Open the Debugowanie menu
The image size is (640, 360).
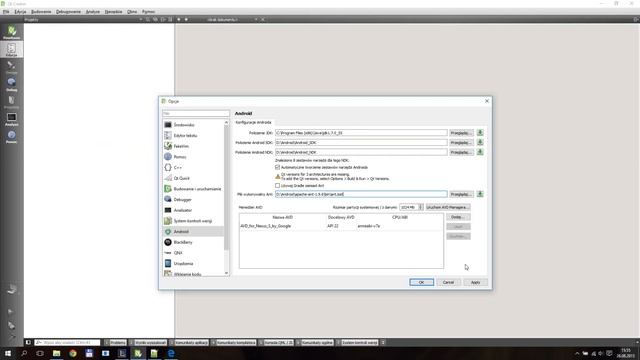coord(69,12)
